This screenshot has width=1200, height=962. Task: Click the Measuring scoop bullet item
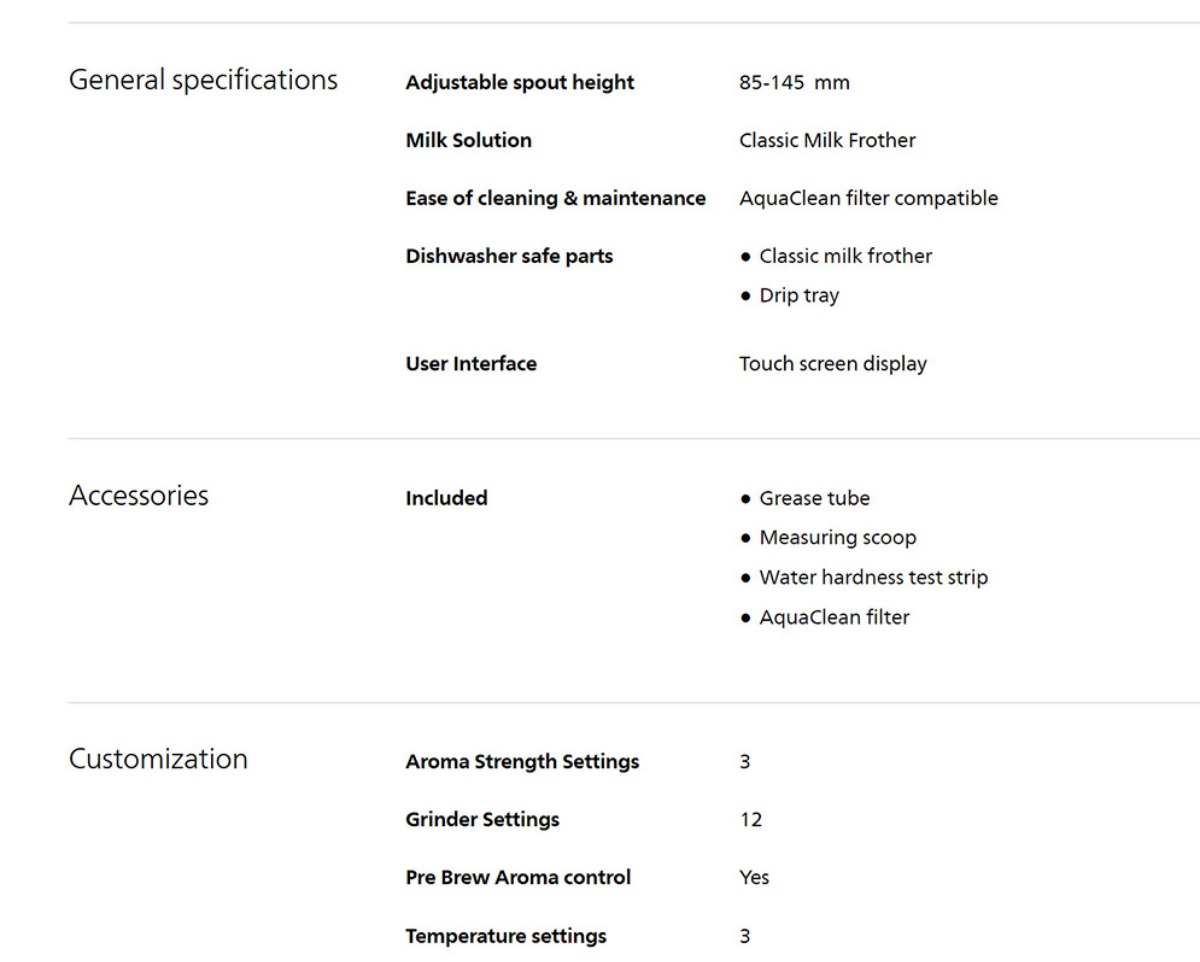pyautogui.click(x=828, y=538)
